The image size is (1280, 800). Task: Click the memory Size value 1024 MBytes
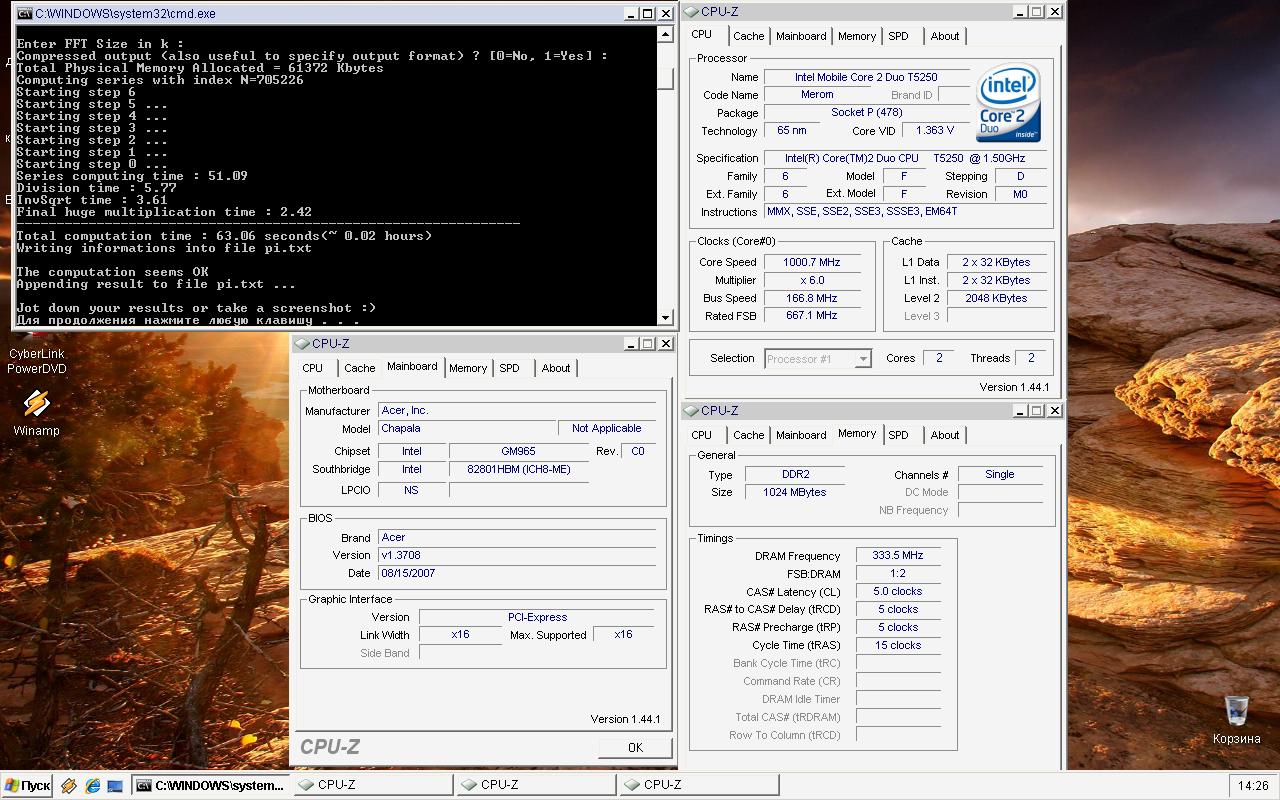pos(796,492)
